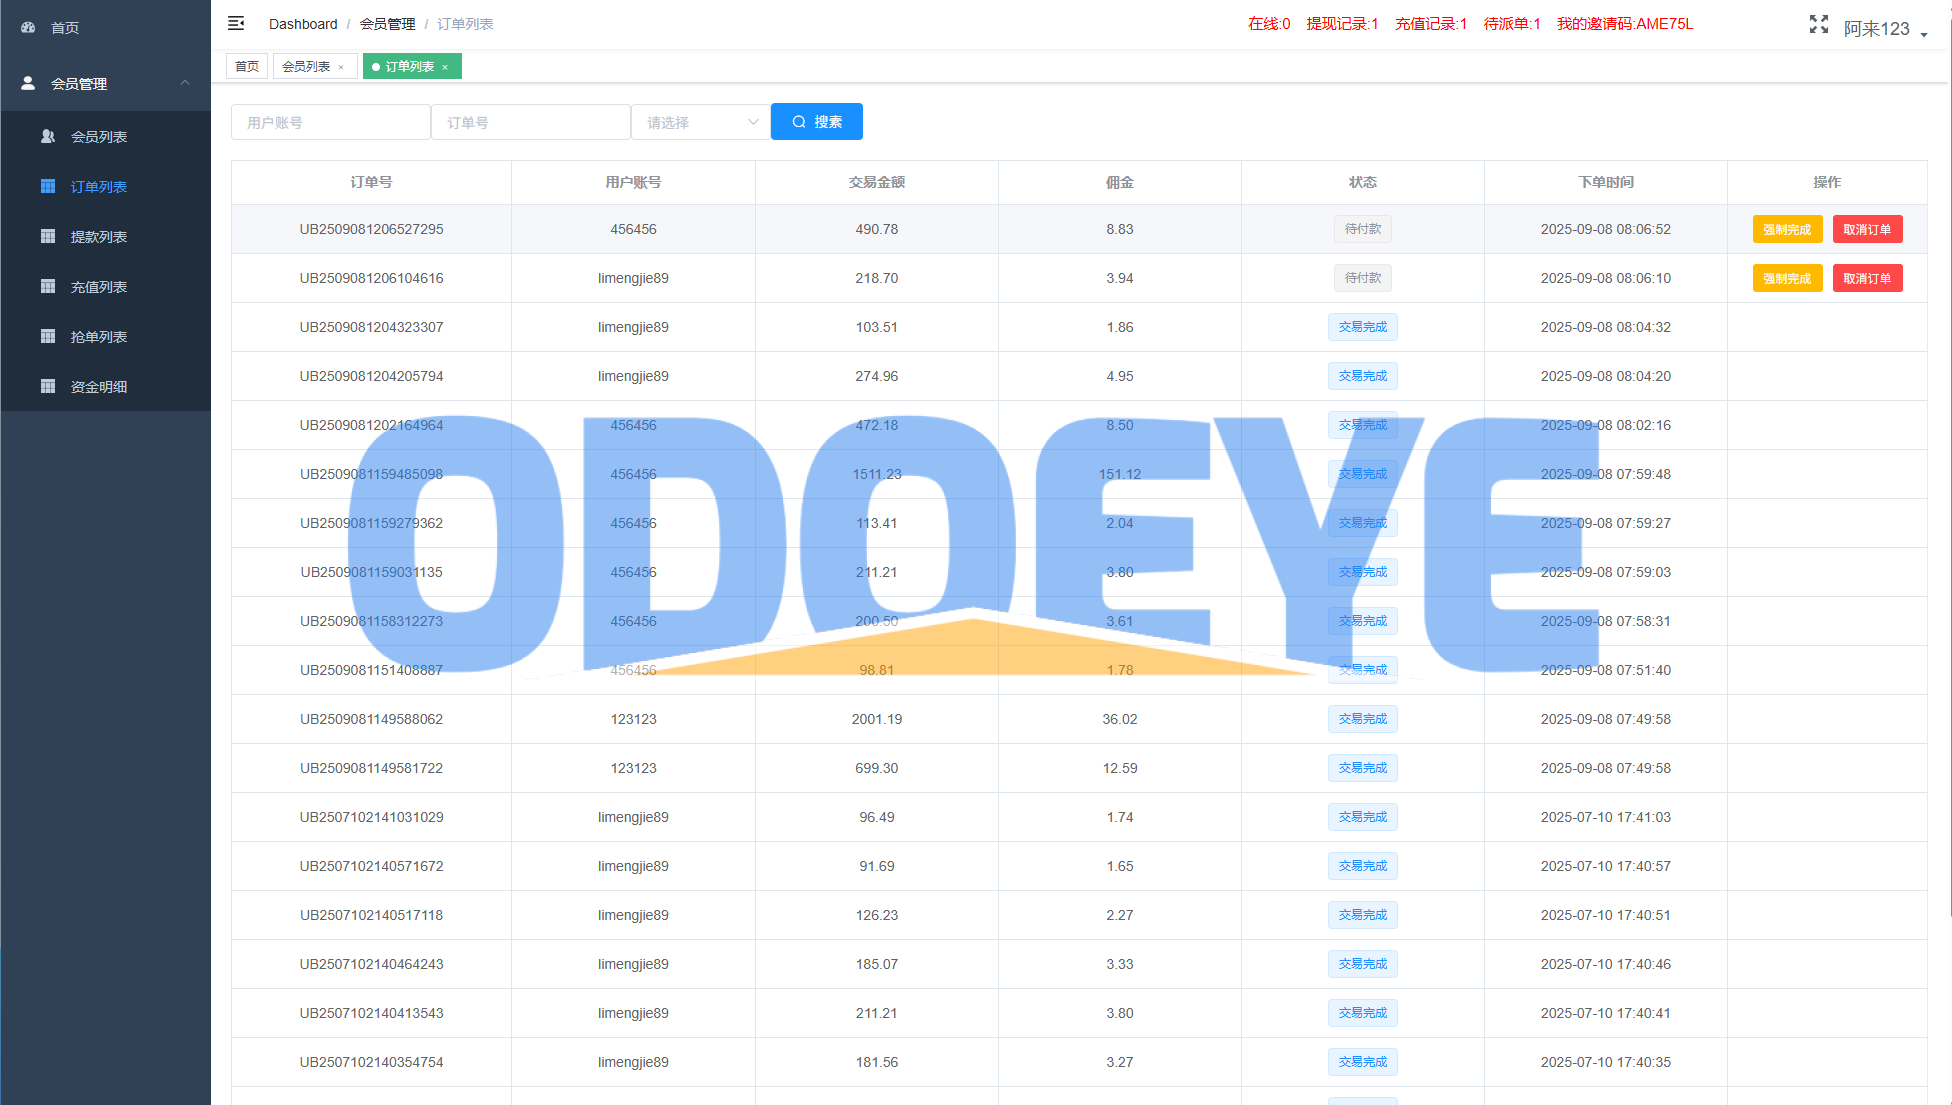Viewport: 1952px width, 1105px height.
Task: Click 取消订单 for order UB2509081206104616
Action: point(1866,278)
